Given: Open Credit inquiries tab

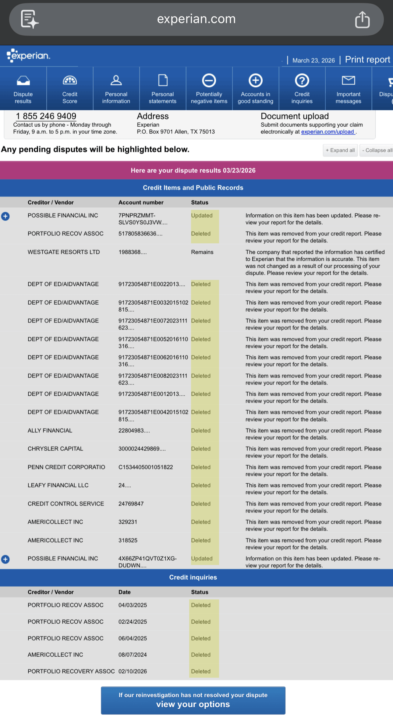Looking at the screenshot, I should (x=302, y=88).
